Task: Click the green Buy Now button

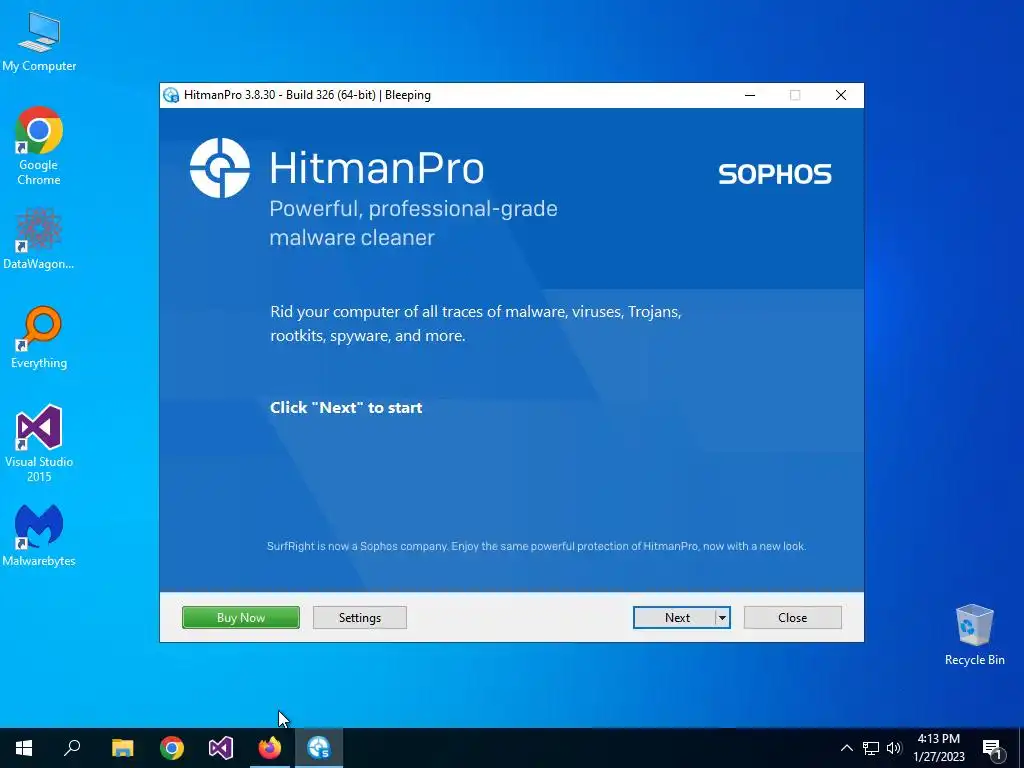Action: (x=240, y=617)
